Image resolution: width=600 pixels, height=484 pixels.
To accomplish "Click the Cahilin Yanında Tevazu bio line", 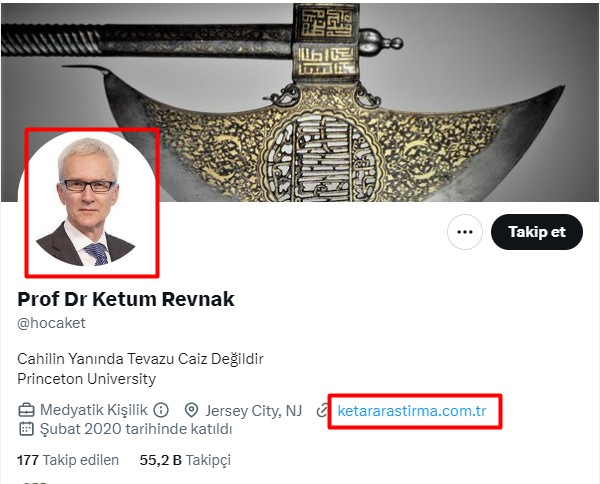I will point(140,359).
